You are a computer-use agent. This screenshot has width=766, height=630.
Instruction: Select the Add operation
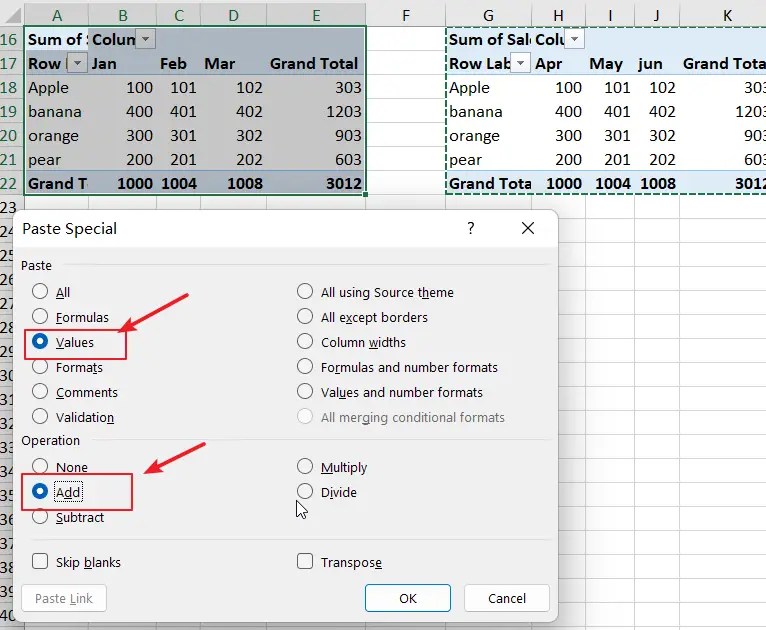tap(40, 491)
